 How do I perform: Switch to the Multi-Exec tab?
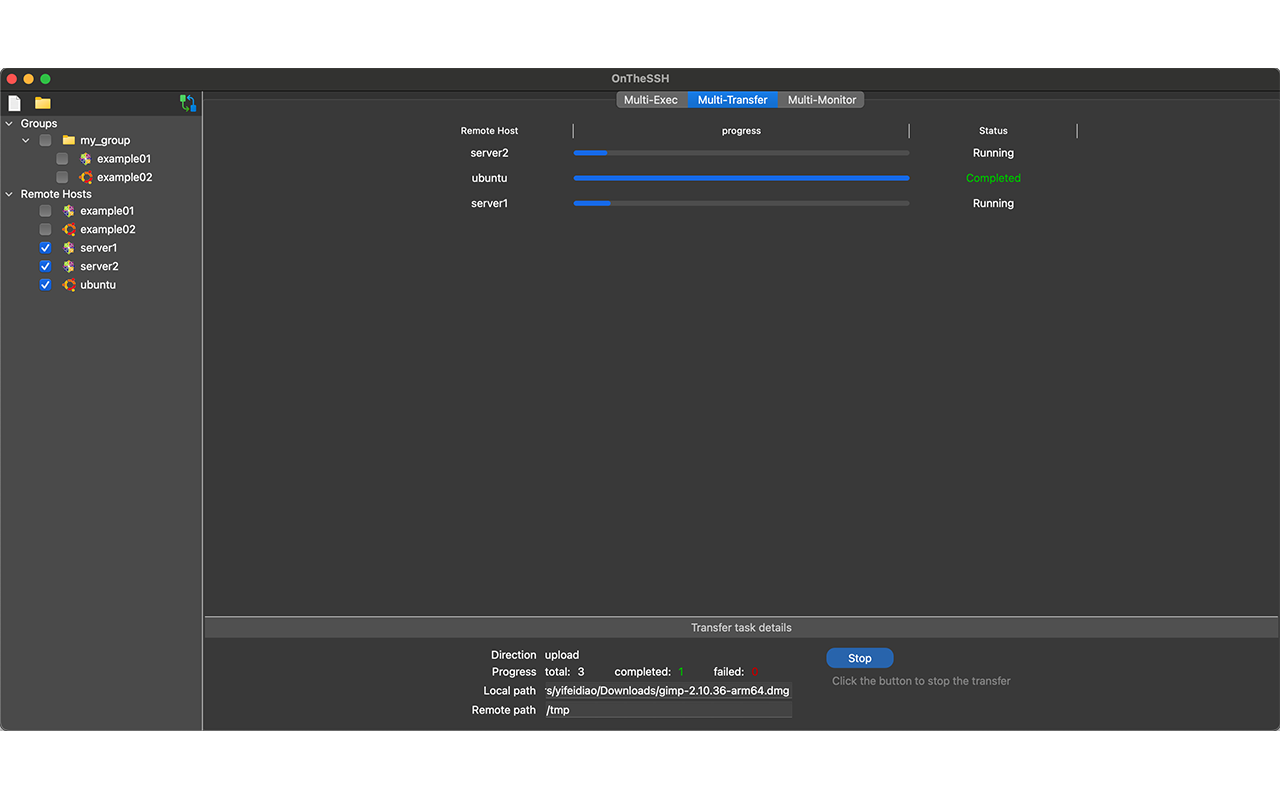(651, 99)
